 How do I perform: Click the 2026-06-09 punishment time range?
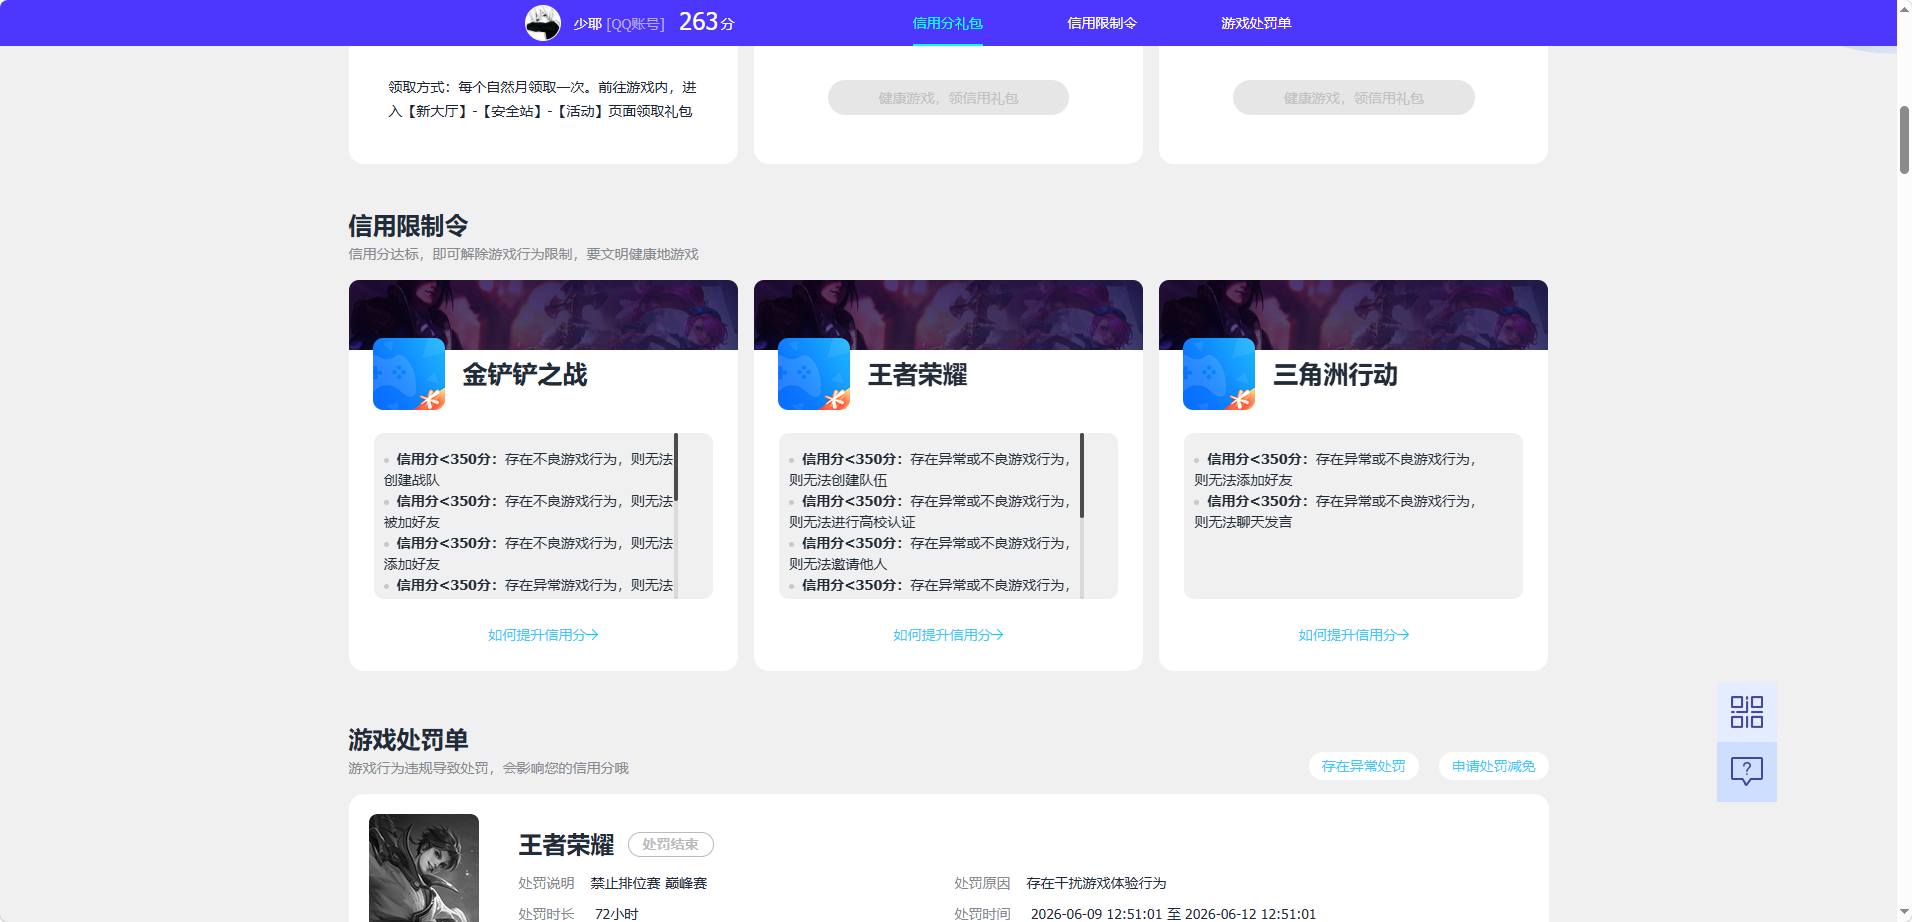(x=1173, y=914)
